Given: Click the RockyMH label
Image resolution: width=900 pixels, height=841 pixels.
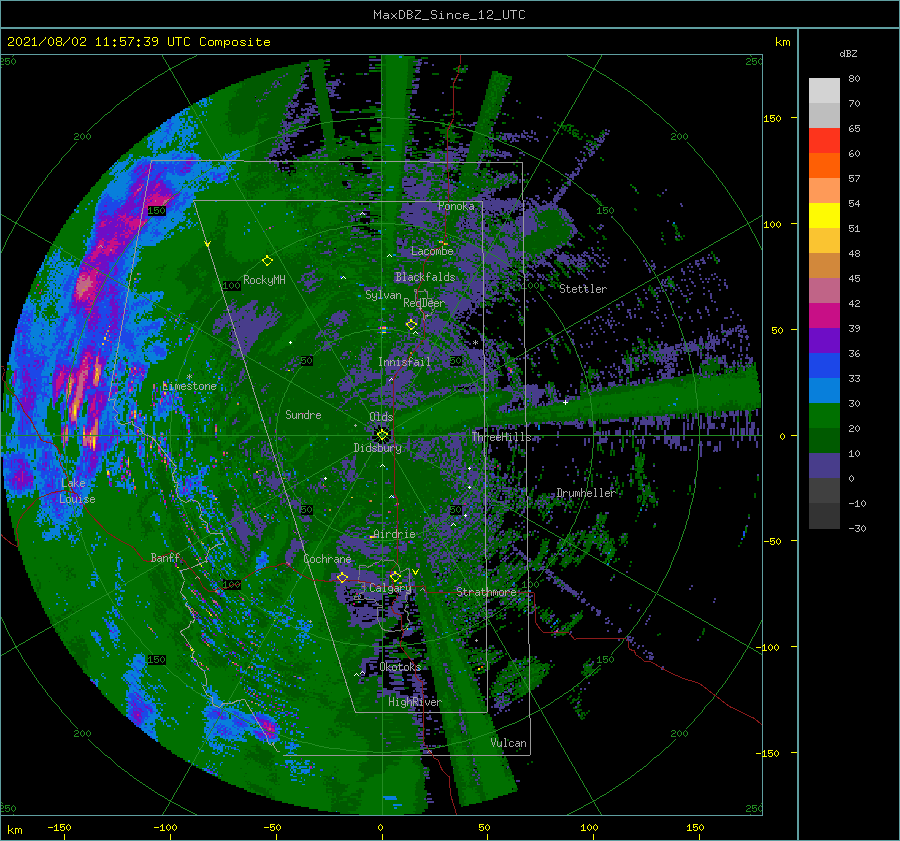Looking at the screenshot, I should pyautogui.click(x=264, y=280).
